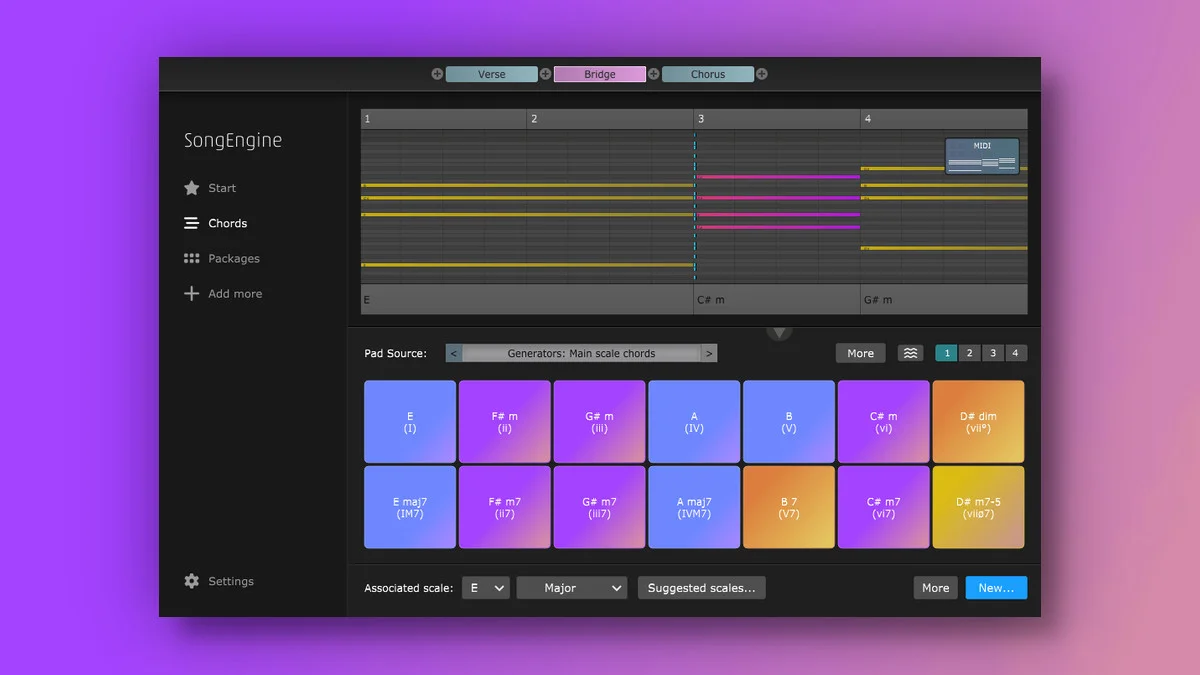
Task: Click the Suggested scales... button
Action: 702,588
